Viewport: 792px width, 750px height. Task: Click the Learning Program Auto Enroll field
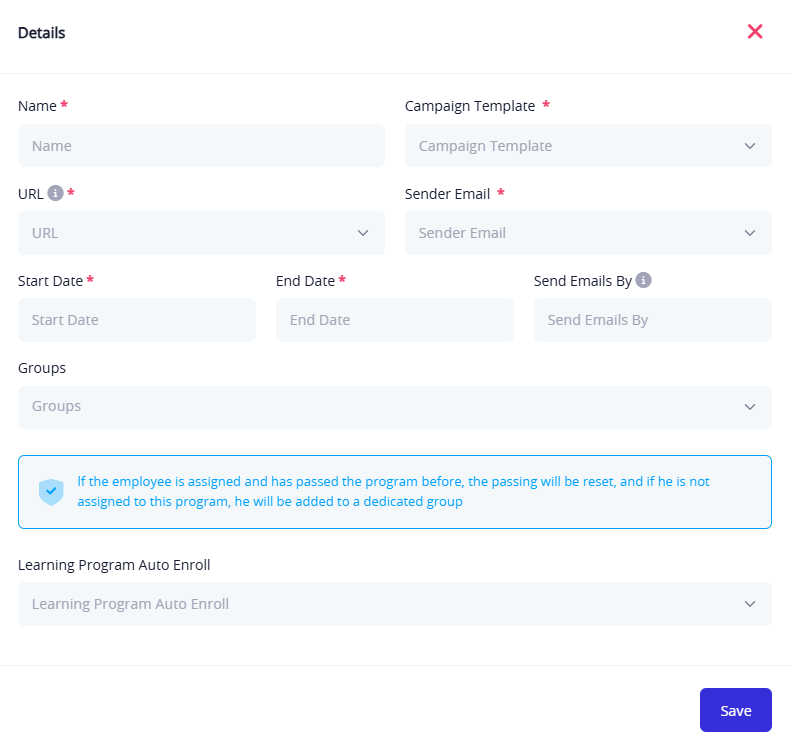[x=380, y=604]
